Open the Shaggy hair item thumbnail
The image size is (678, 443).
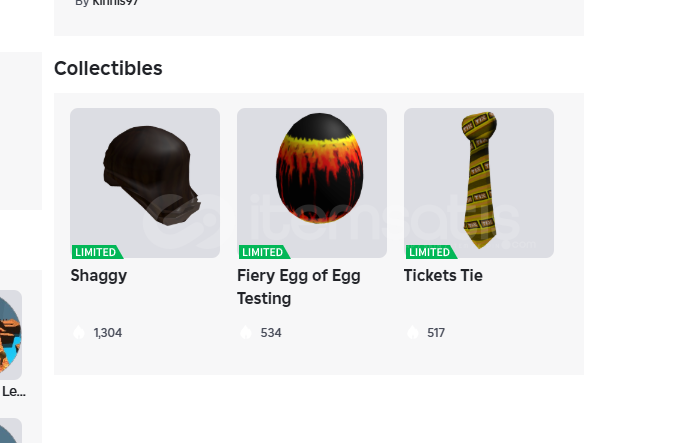145,183
